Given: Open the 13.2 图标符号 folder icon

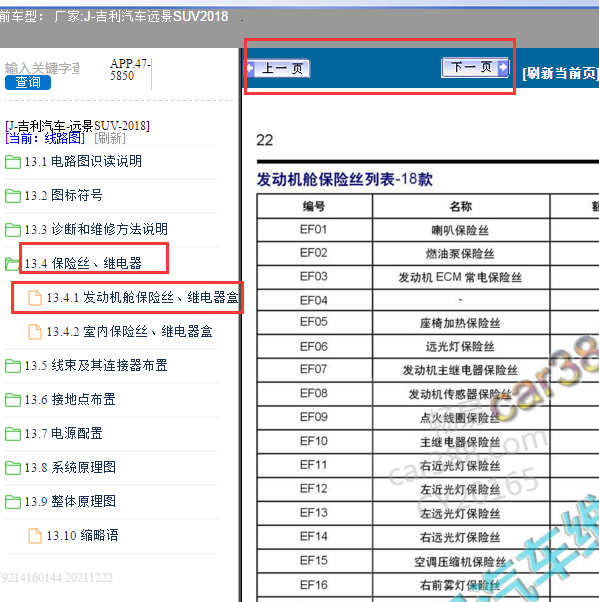Looking at the screenshot, I should pos(13,196).
